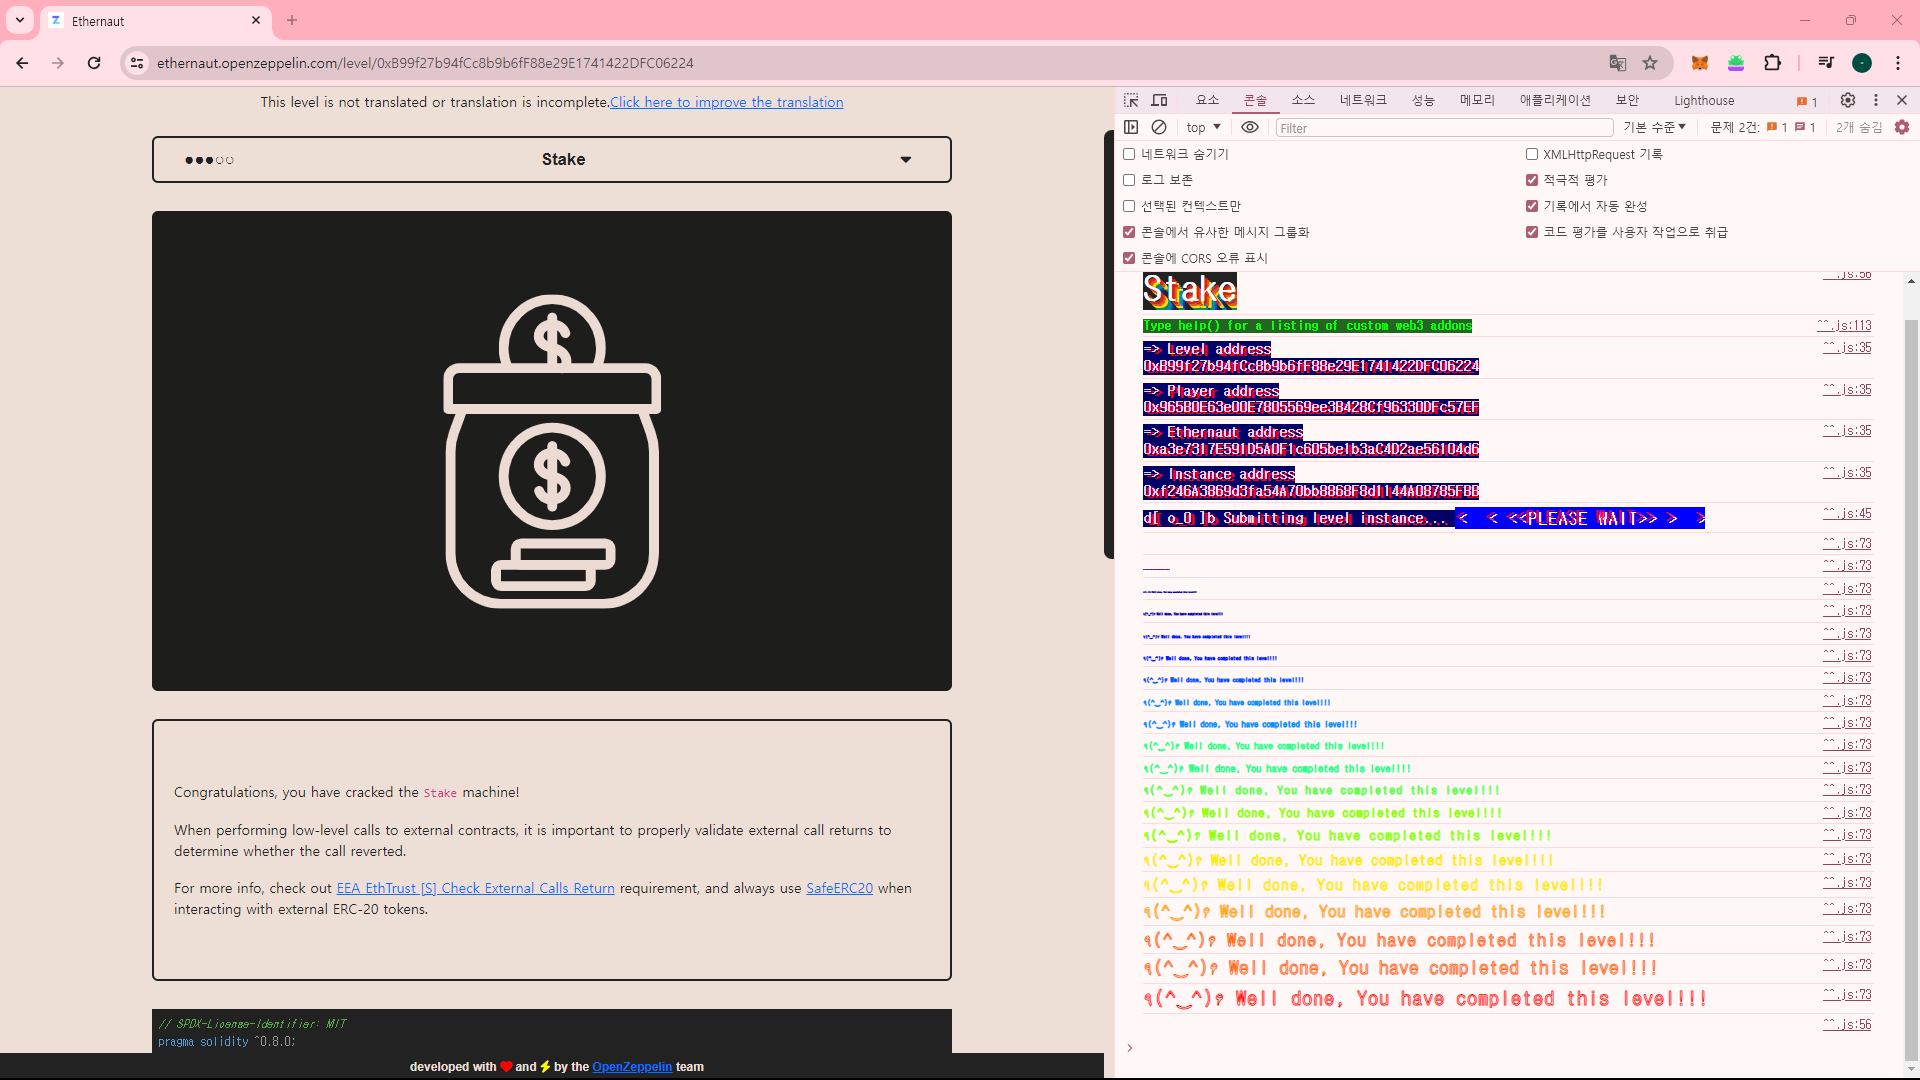
Task: Open the 기본 수준 log level dropdown
Action: point(1654,127)
